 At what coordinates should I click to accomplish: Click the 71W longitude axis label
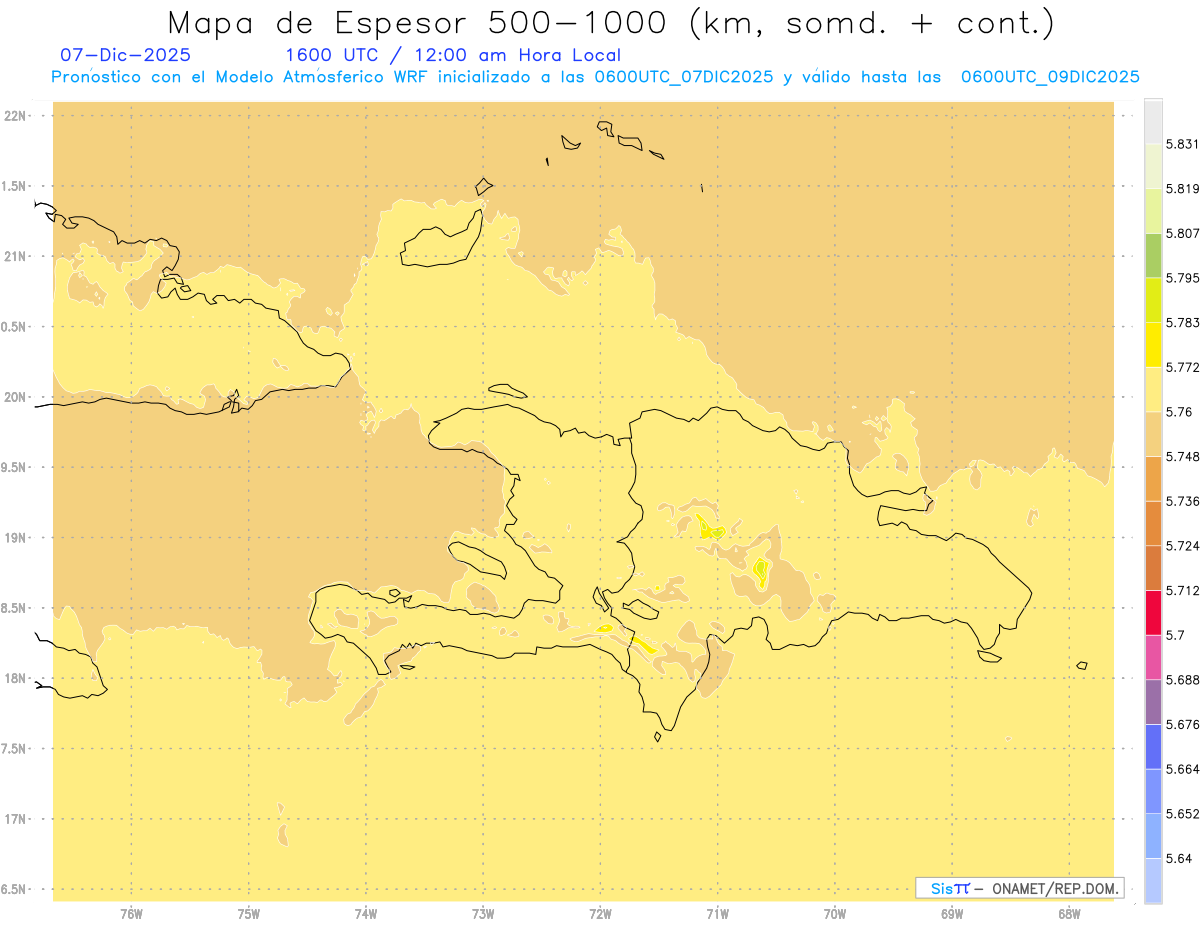pos(717,914)
